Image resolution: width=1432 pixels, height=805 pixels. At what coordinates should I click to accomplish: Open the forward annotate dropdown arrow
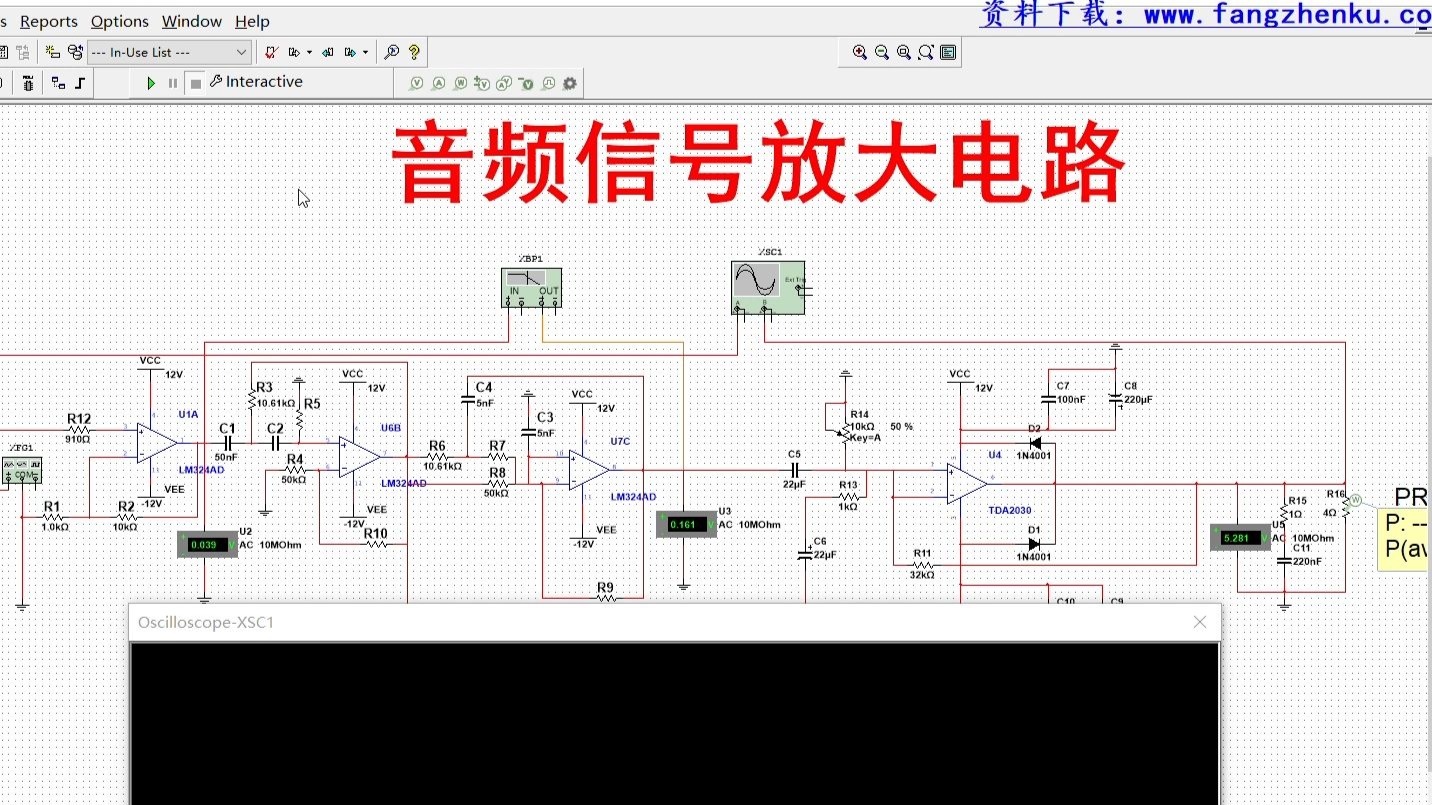click(x=309, y=51)
